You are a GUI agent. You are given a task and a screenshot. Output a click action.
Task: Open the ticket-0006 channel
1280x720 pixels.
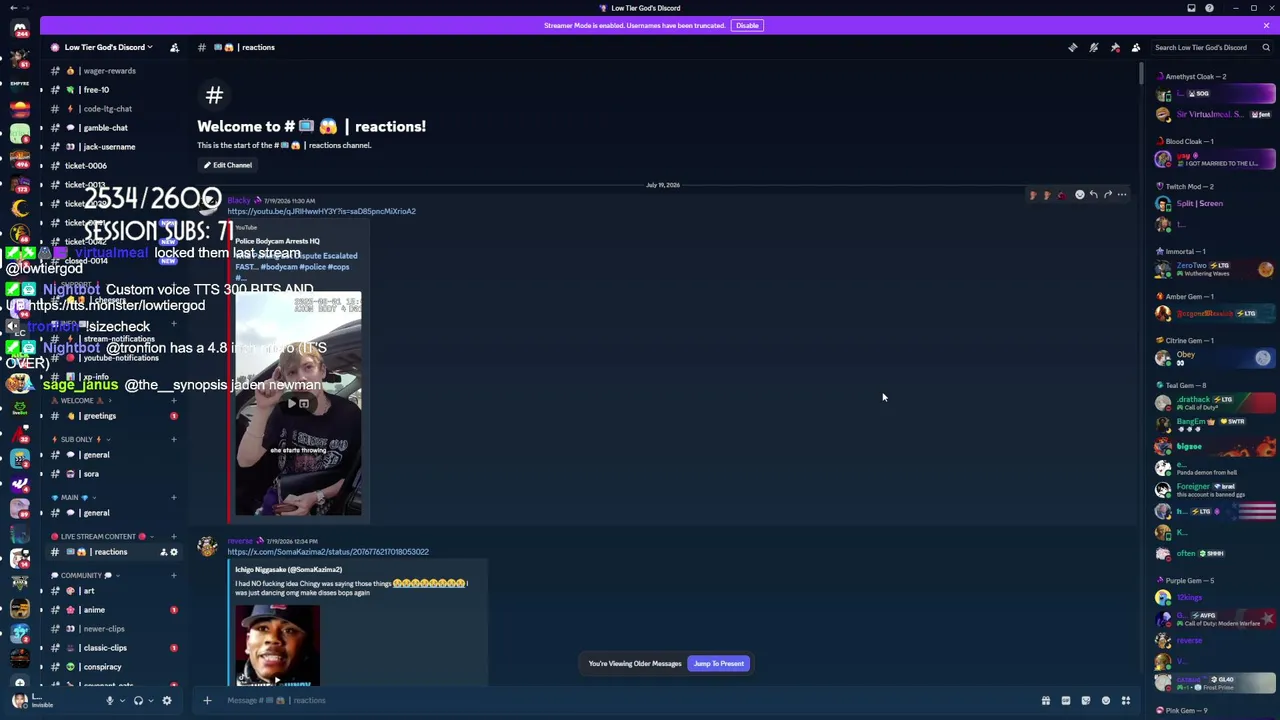[x=115, y=166]
